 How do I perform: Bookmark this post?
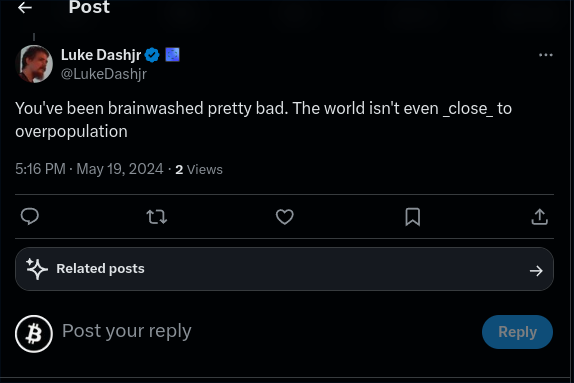(413, 217)
